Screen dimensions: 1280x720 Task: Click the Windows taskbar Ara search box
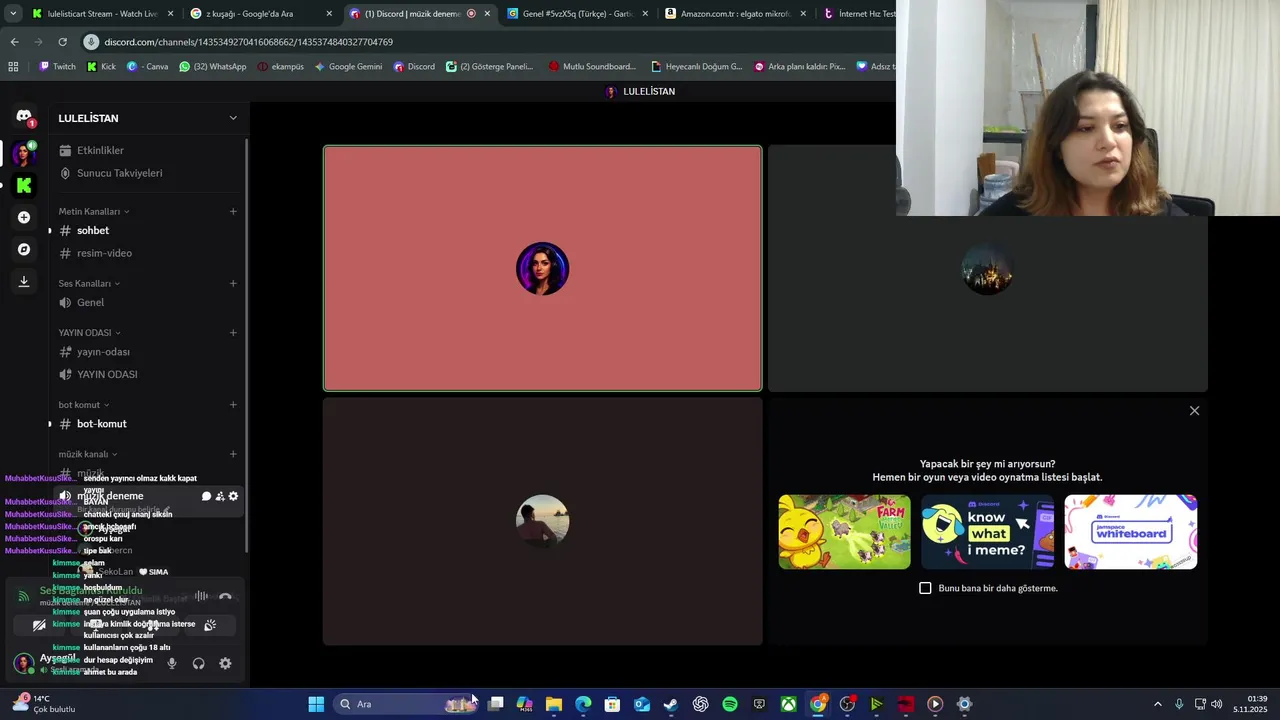coord(405,704)
